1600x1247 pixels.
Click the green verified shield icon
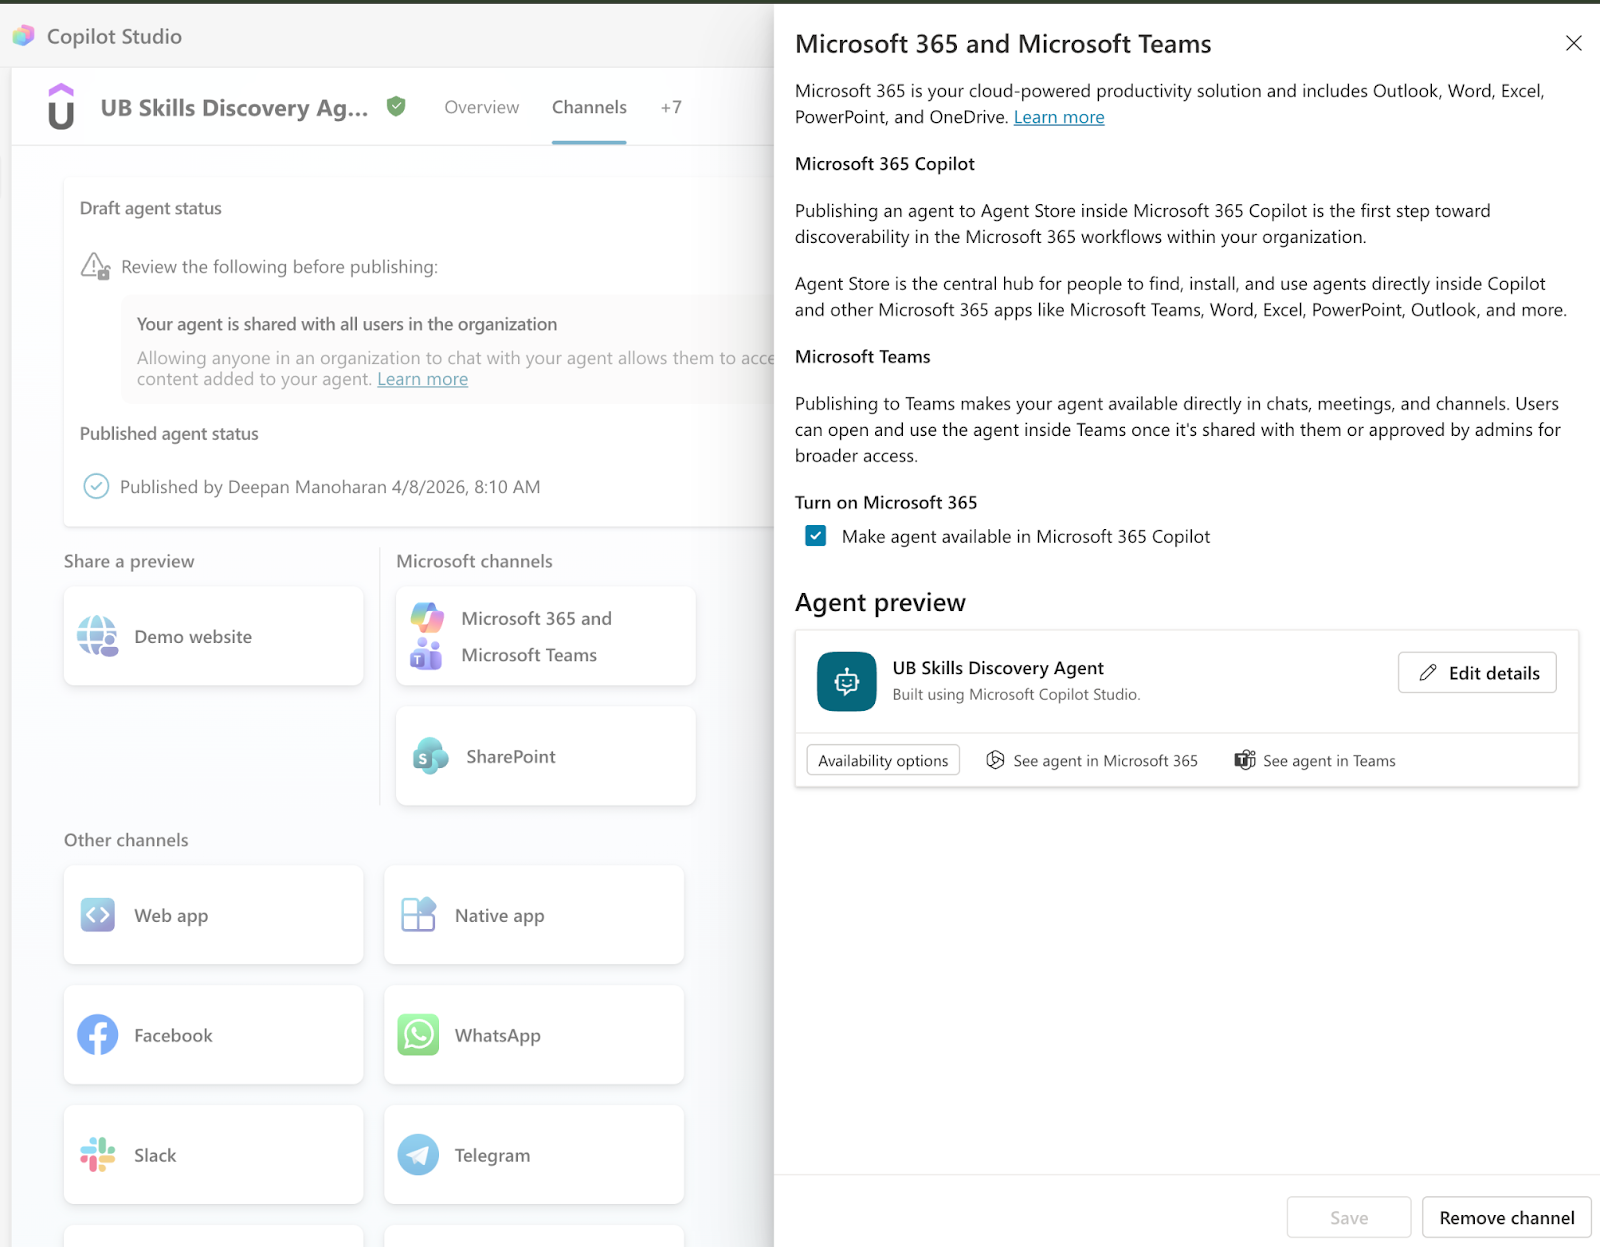coord(396,106)
